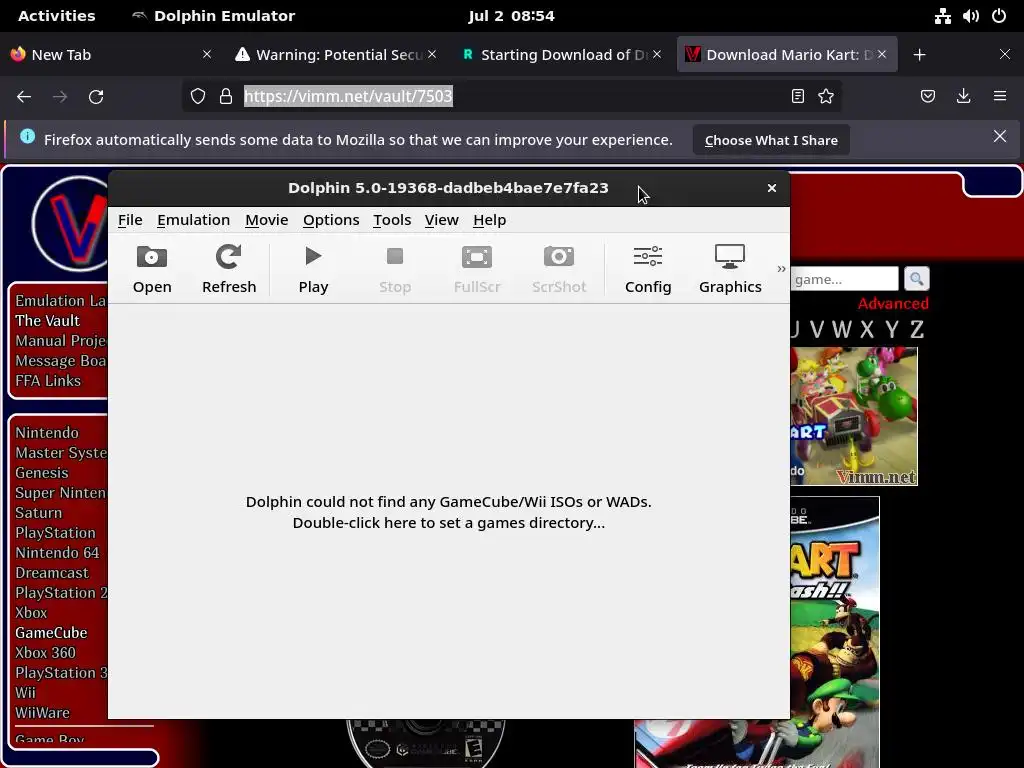Screen dimensions: 1024x768
Task: Dismiss the Firefox data notification bar
Action: coord(1000,136)
